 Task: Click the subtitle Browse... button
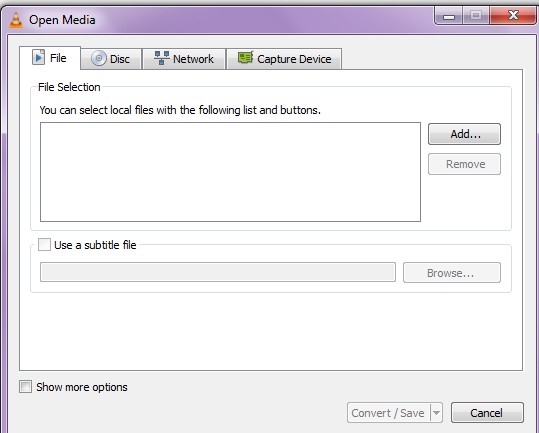[452, 273]
